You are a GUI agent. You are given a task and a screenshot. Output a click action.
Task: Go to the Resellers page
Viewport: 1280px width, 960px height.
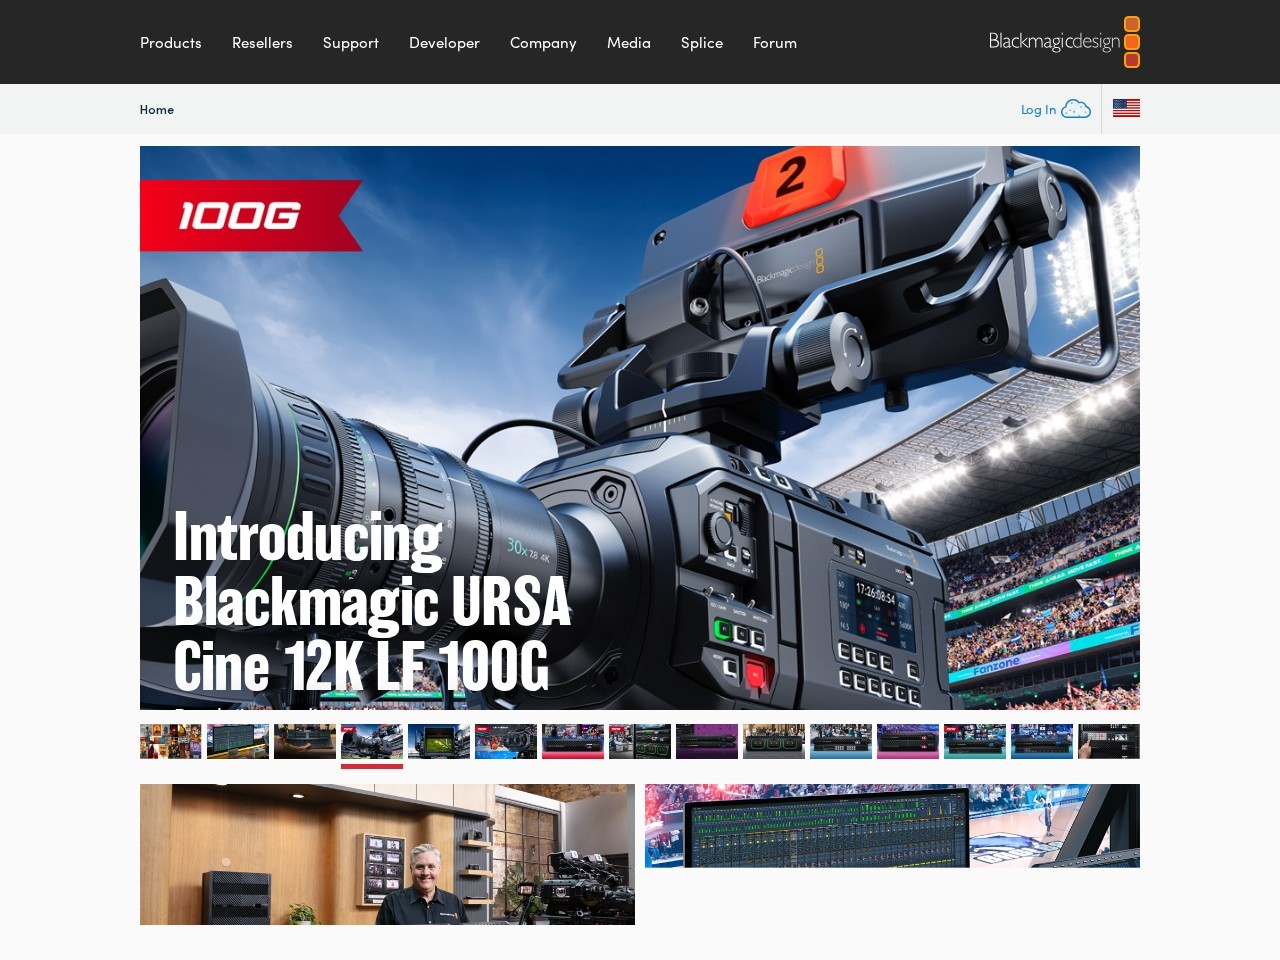[x=262, y=43]
